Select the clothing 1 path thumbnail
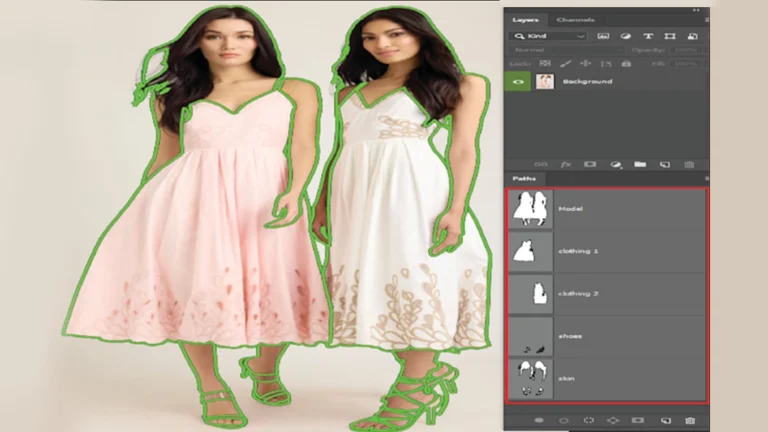Image resolution: width=768 pixels, height=432 pixels. tap(530, 251)
